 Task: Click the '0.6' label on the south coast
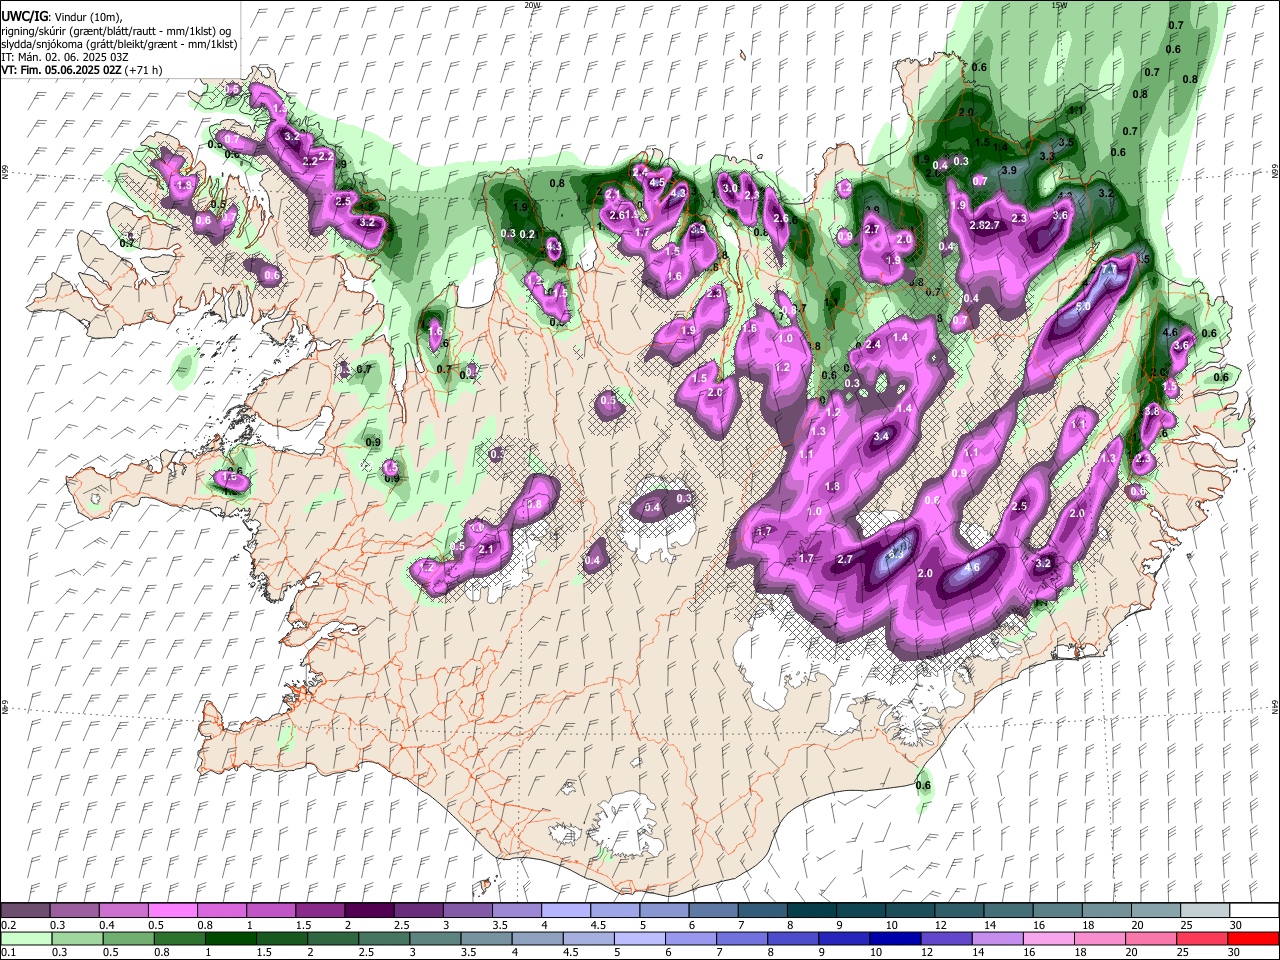tap(923, 785)
